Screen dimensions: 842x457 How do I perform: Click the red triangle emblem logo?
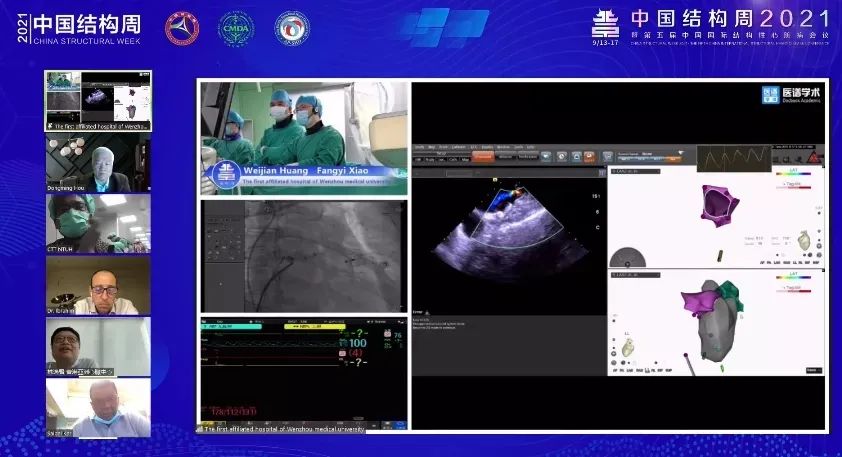182,29
